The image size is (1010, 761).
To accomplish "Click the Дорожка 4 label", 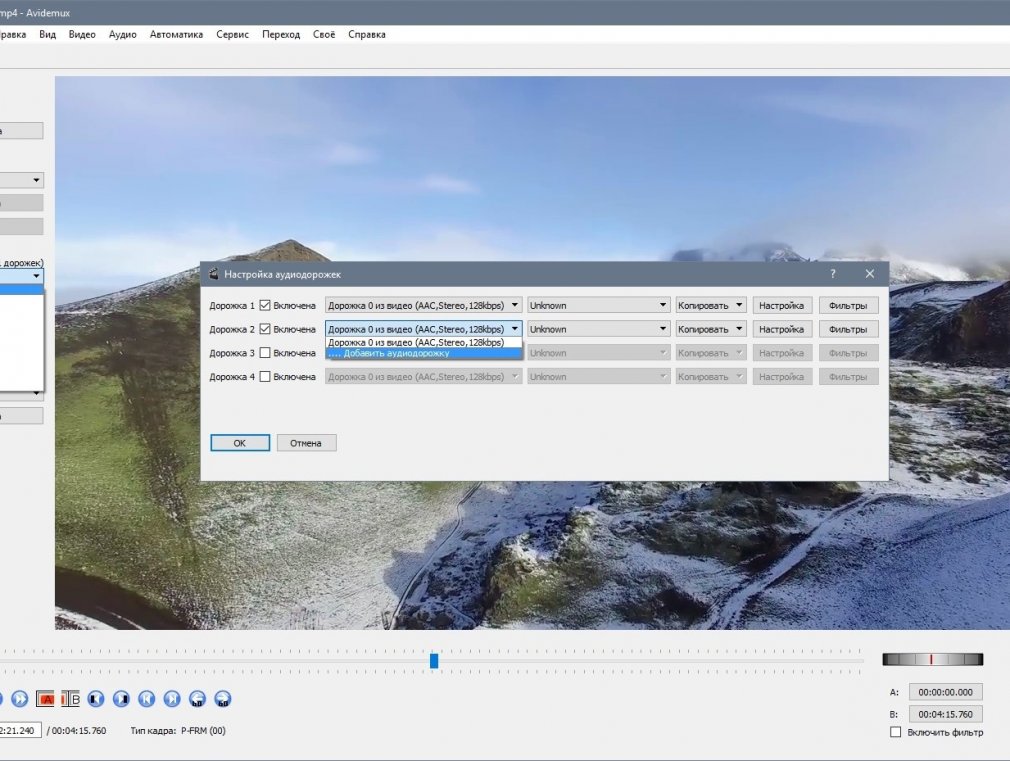I will click(232, 377).
